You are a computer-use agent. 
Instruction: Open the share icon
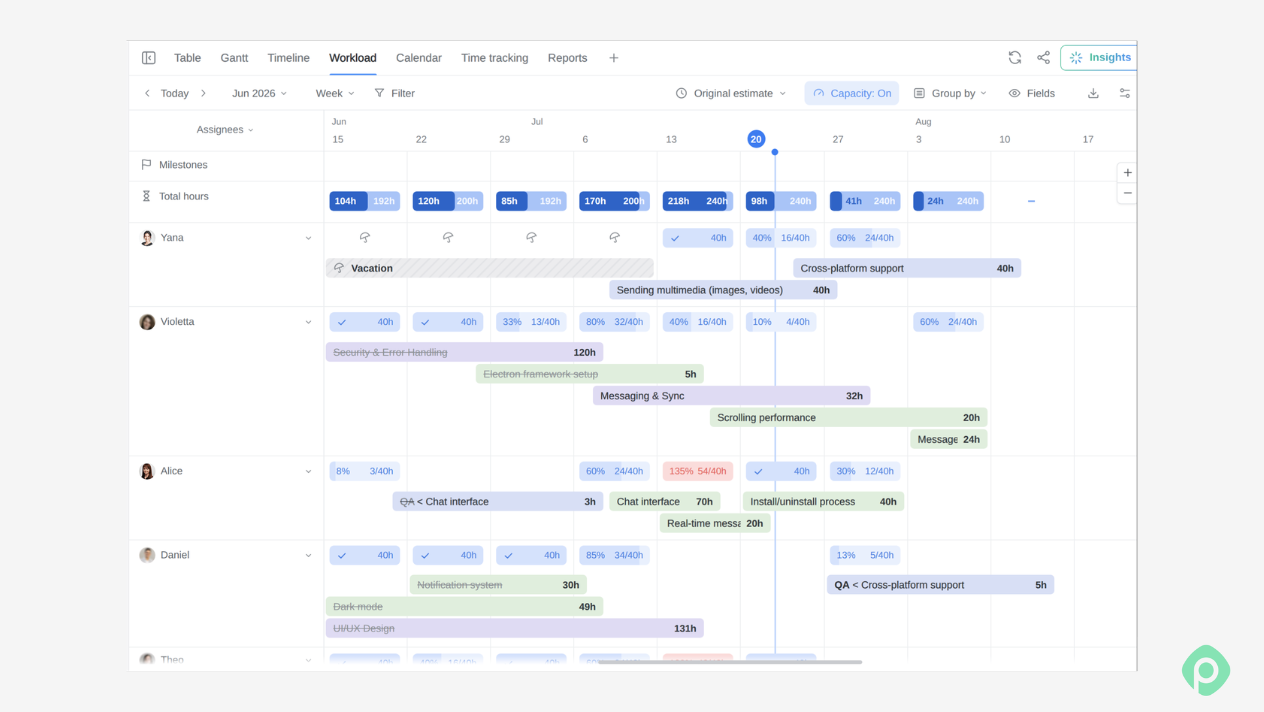pos(1043,58)
